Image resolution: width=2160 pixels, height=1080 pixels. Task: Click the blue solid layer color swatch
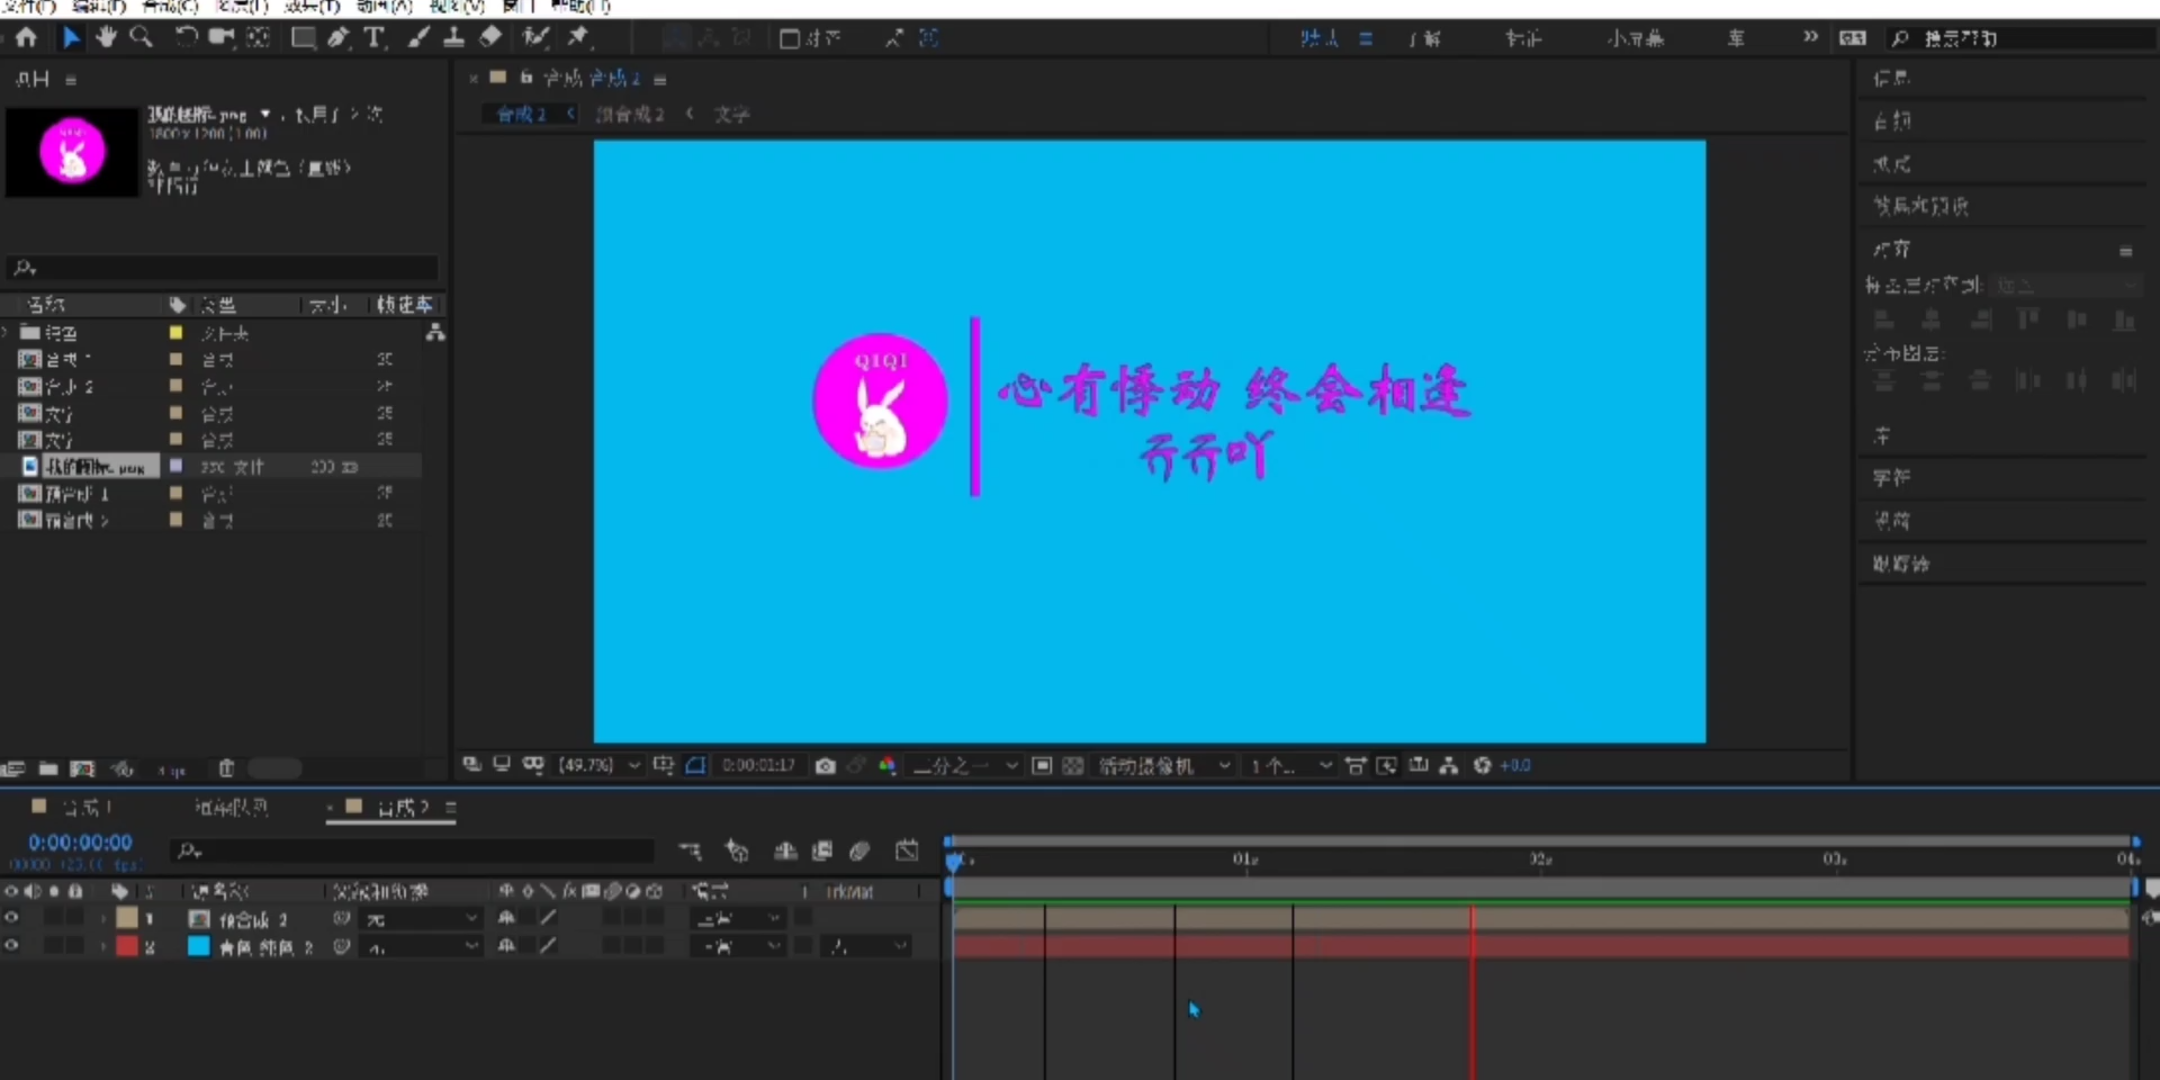[x=199, y=946]
